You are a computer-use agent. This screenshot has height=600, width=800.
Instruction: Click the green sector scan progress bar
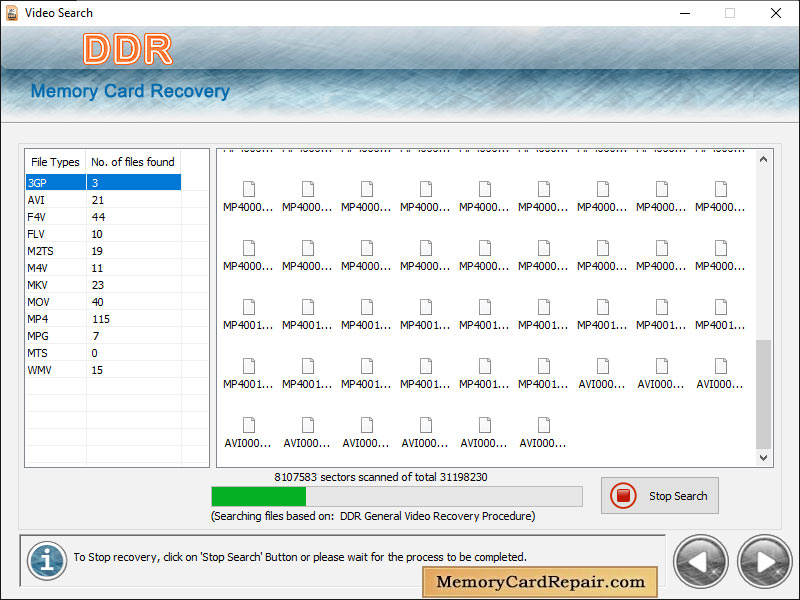click(x=397, y=496)
